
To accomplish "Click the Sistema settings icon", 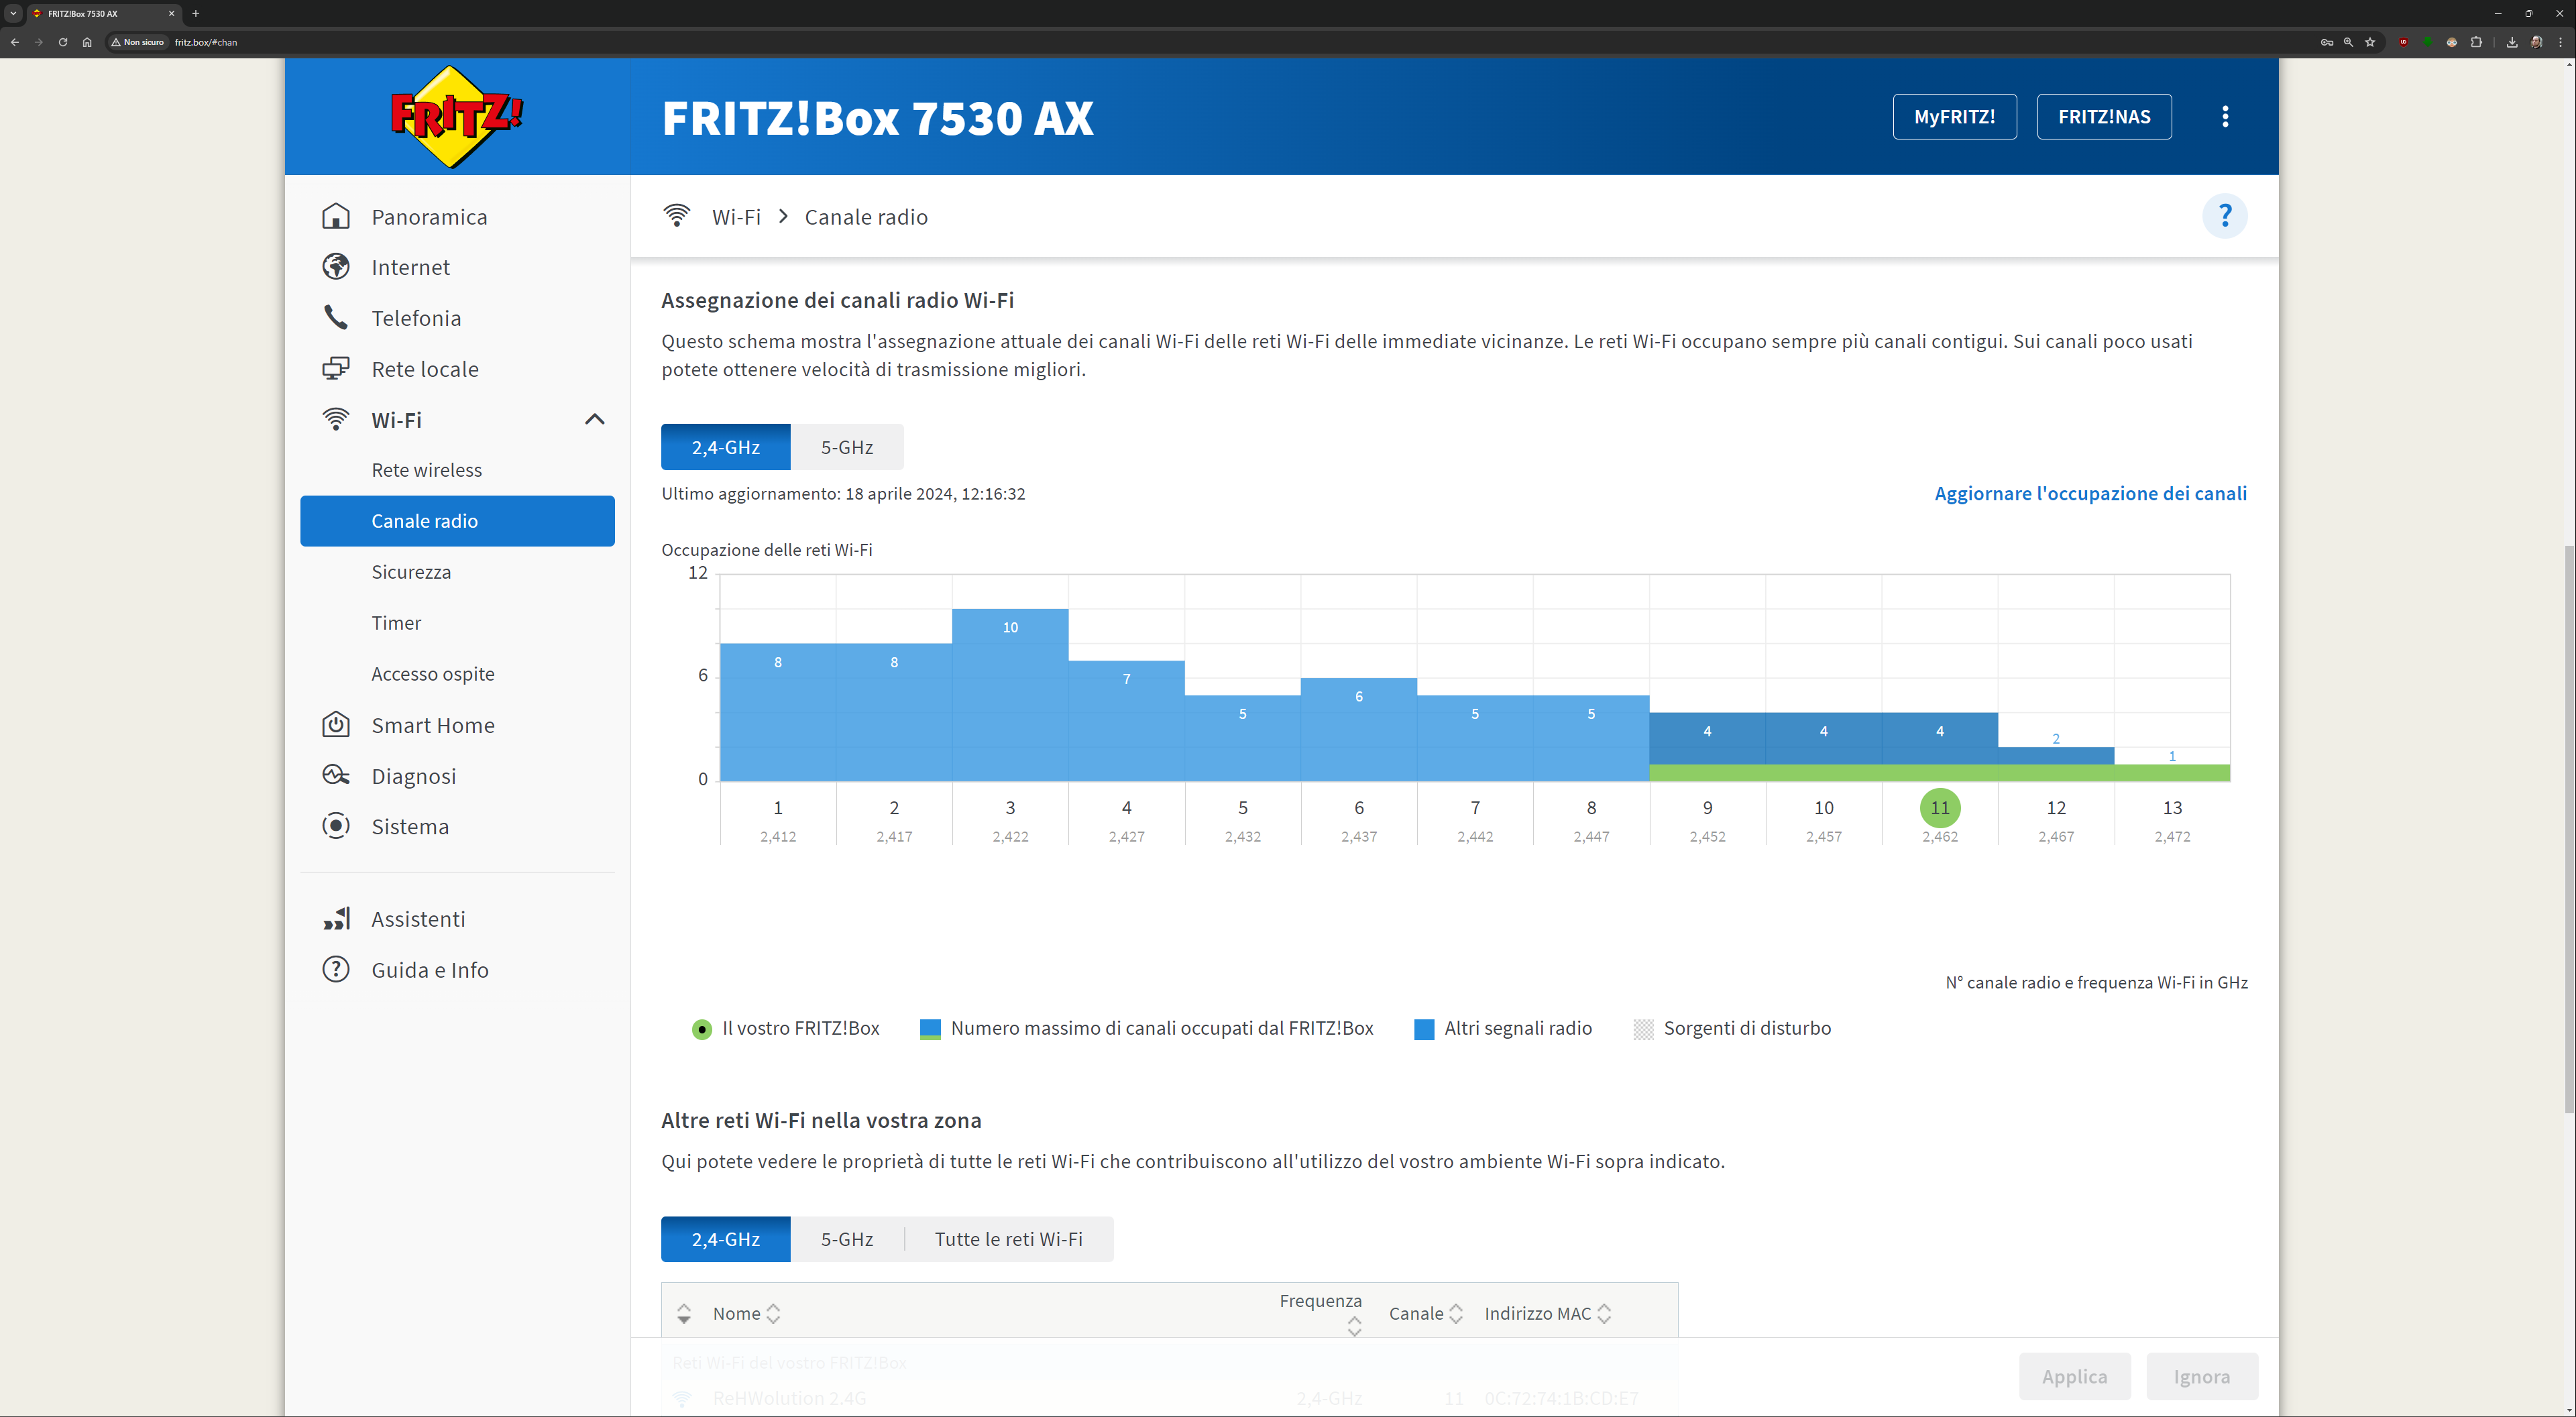I will click(x=336, y=826).
